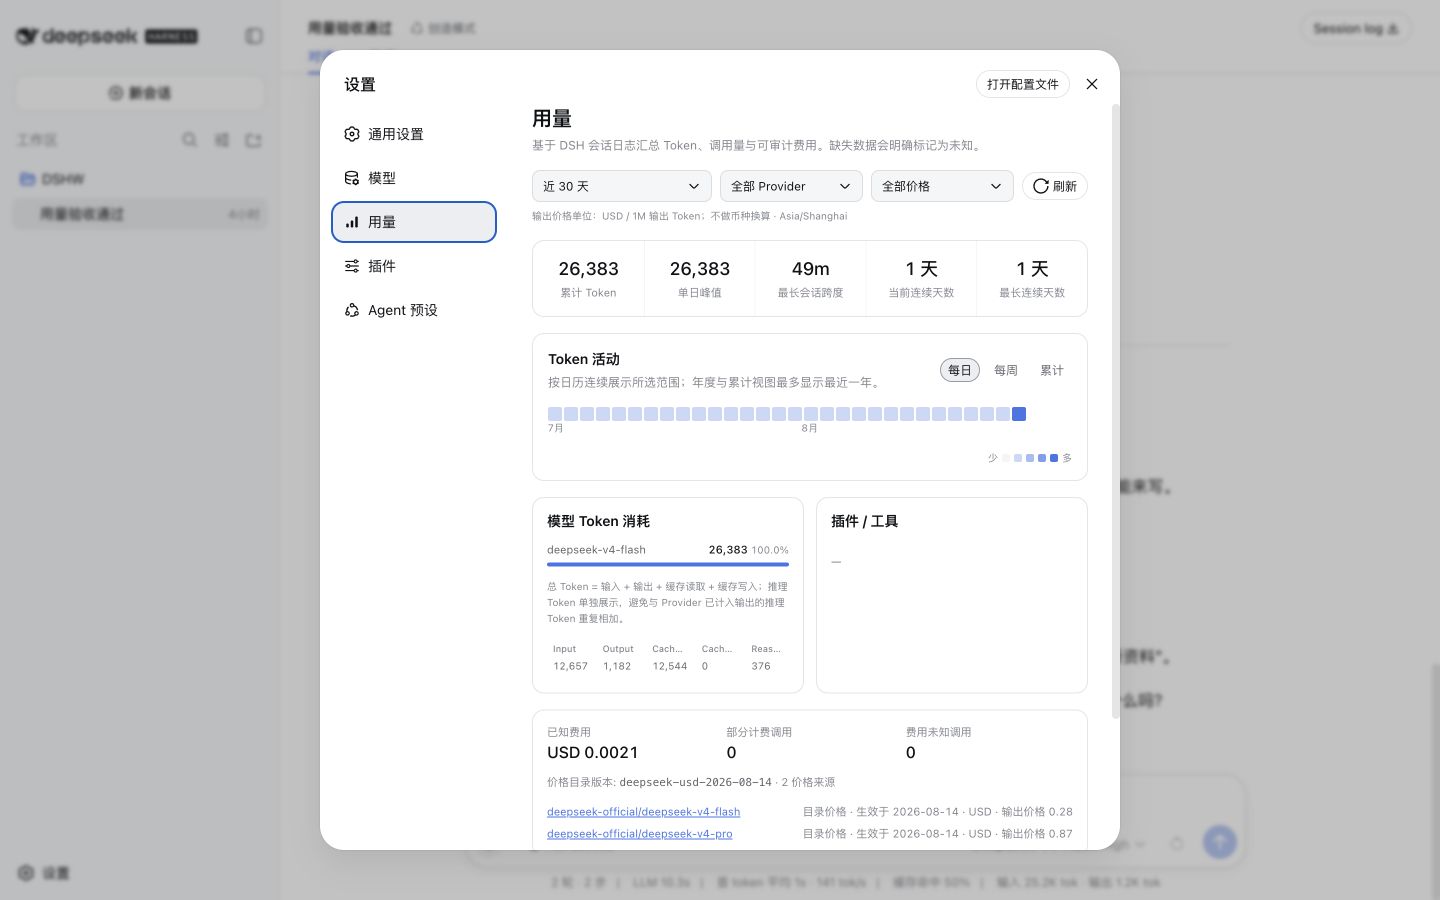The image size is (1440, 900).
Task: Click the 通用设置 gear icon
Action: tap(352, 134)
